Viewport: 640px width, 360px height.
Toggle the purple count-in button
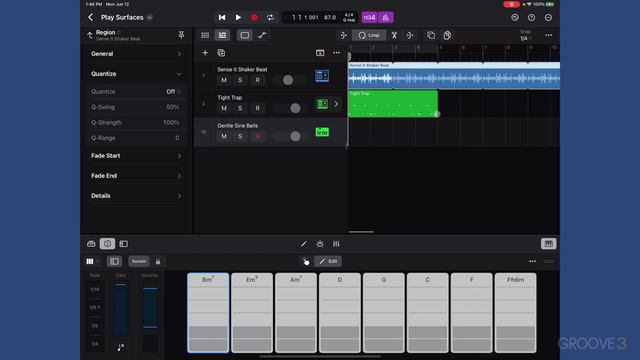tap(369, 18)
